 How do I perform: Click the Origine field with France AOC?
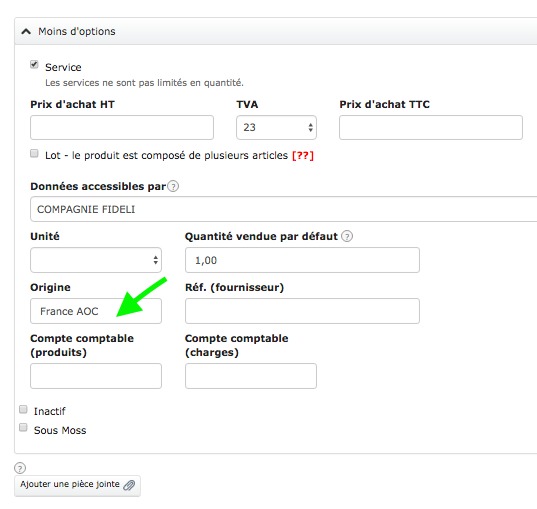click(x=96, y=311)
